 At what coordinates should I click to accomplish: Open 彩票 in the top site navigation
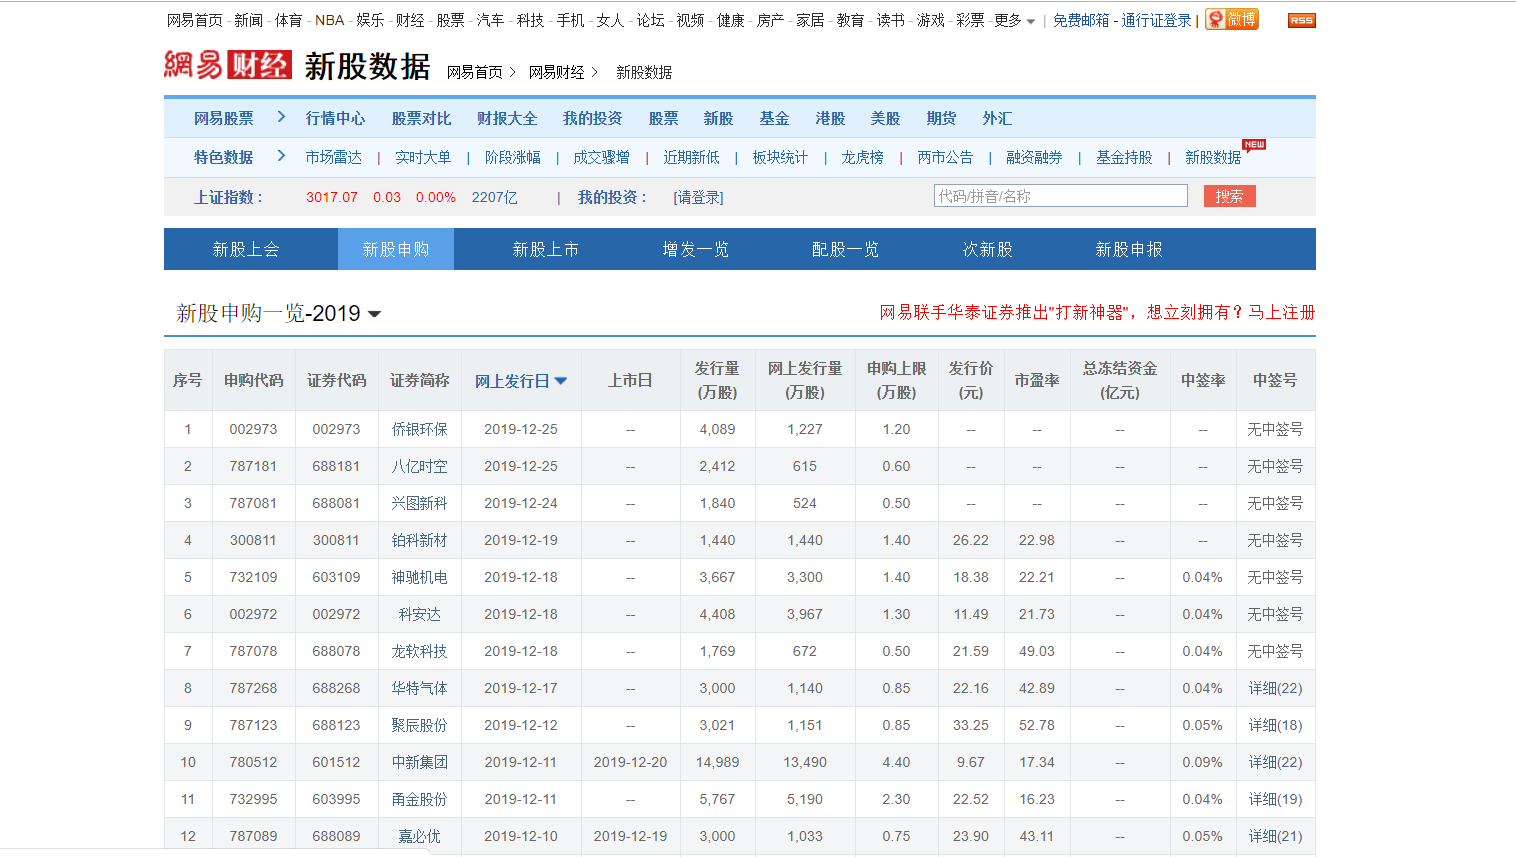point(970,20)
